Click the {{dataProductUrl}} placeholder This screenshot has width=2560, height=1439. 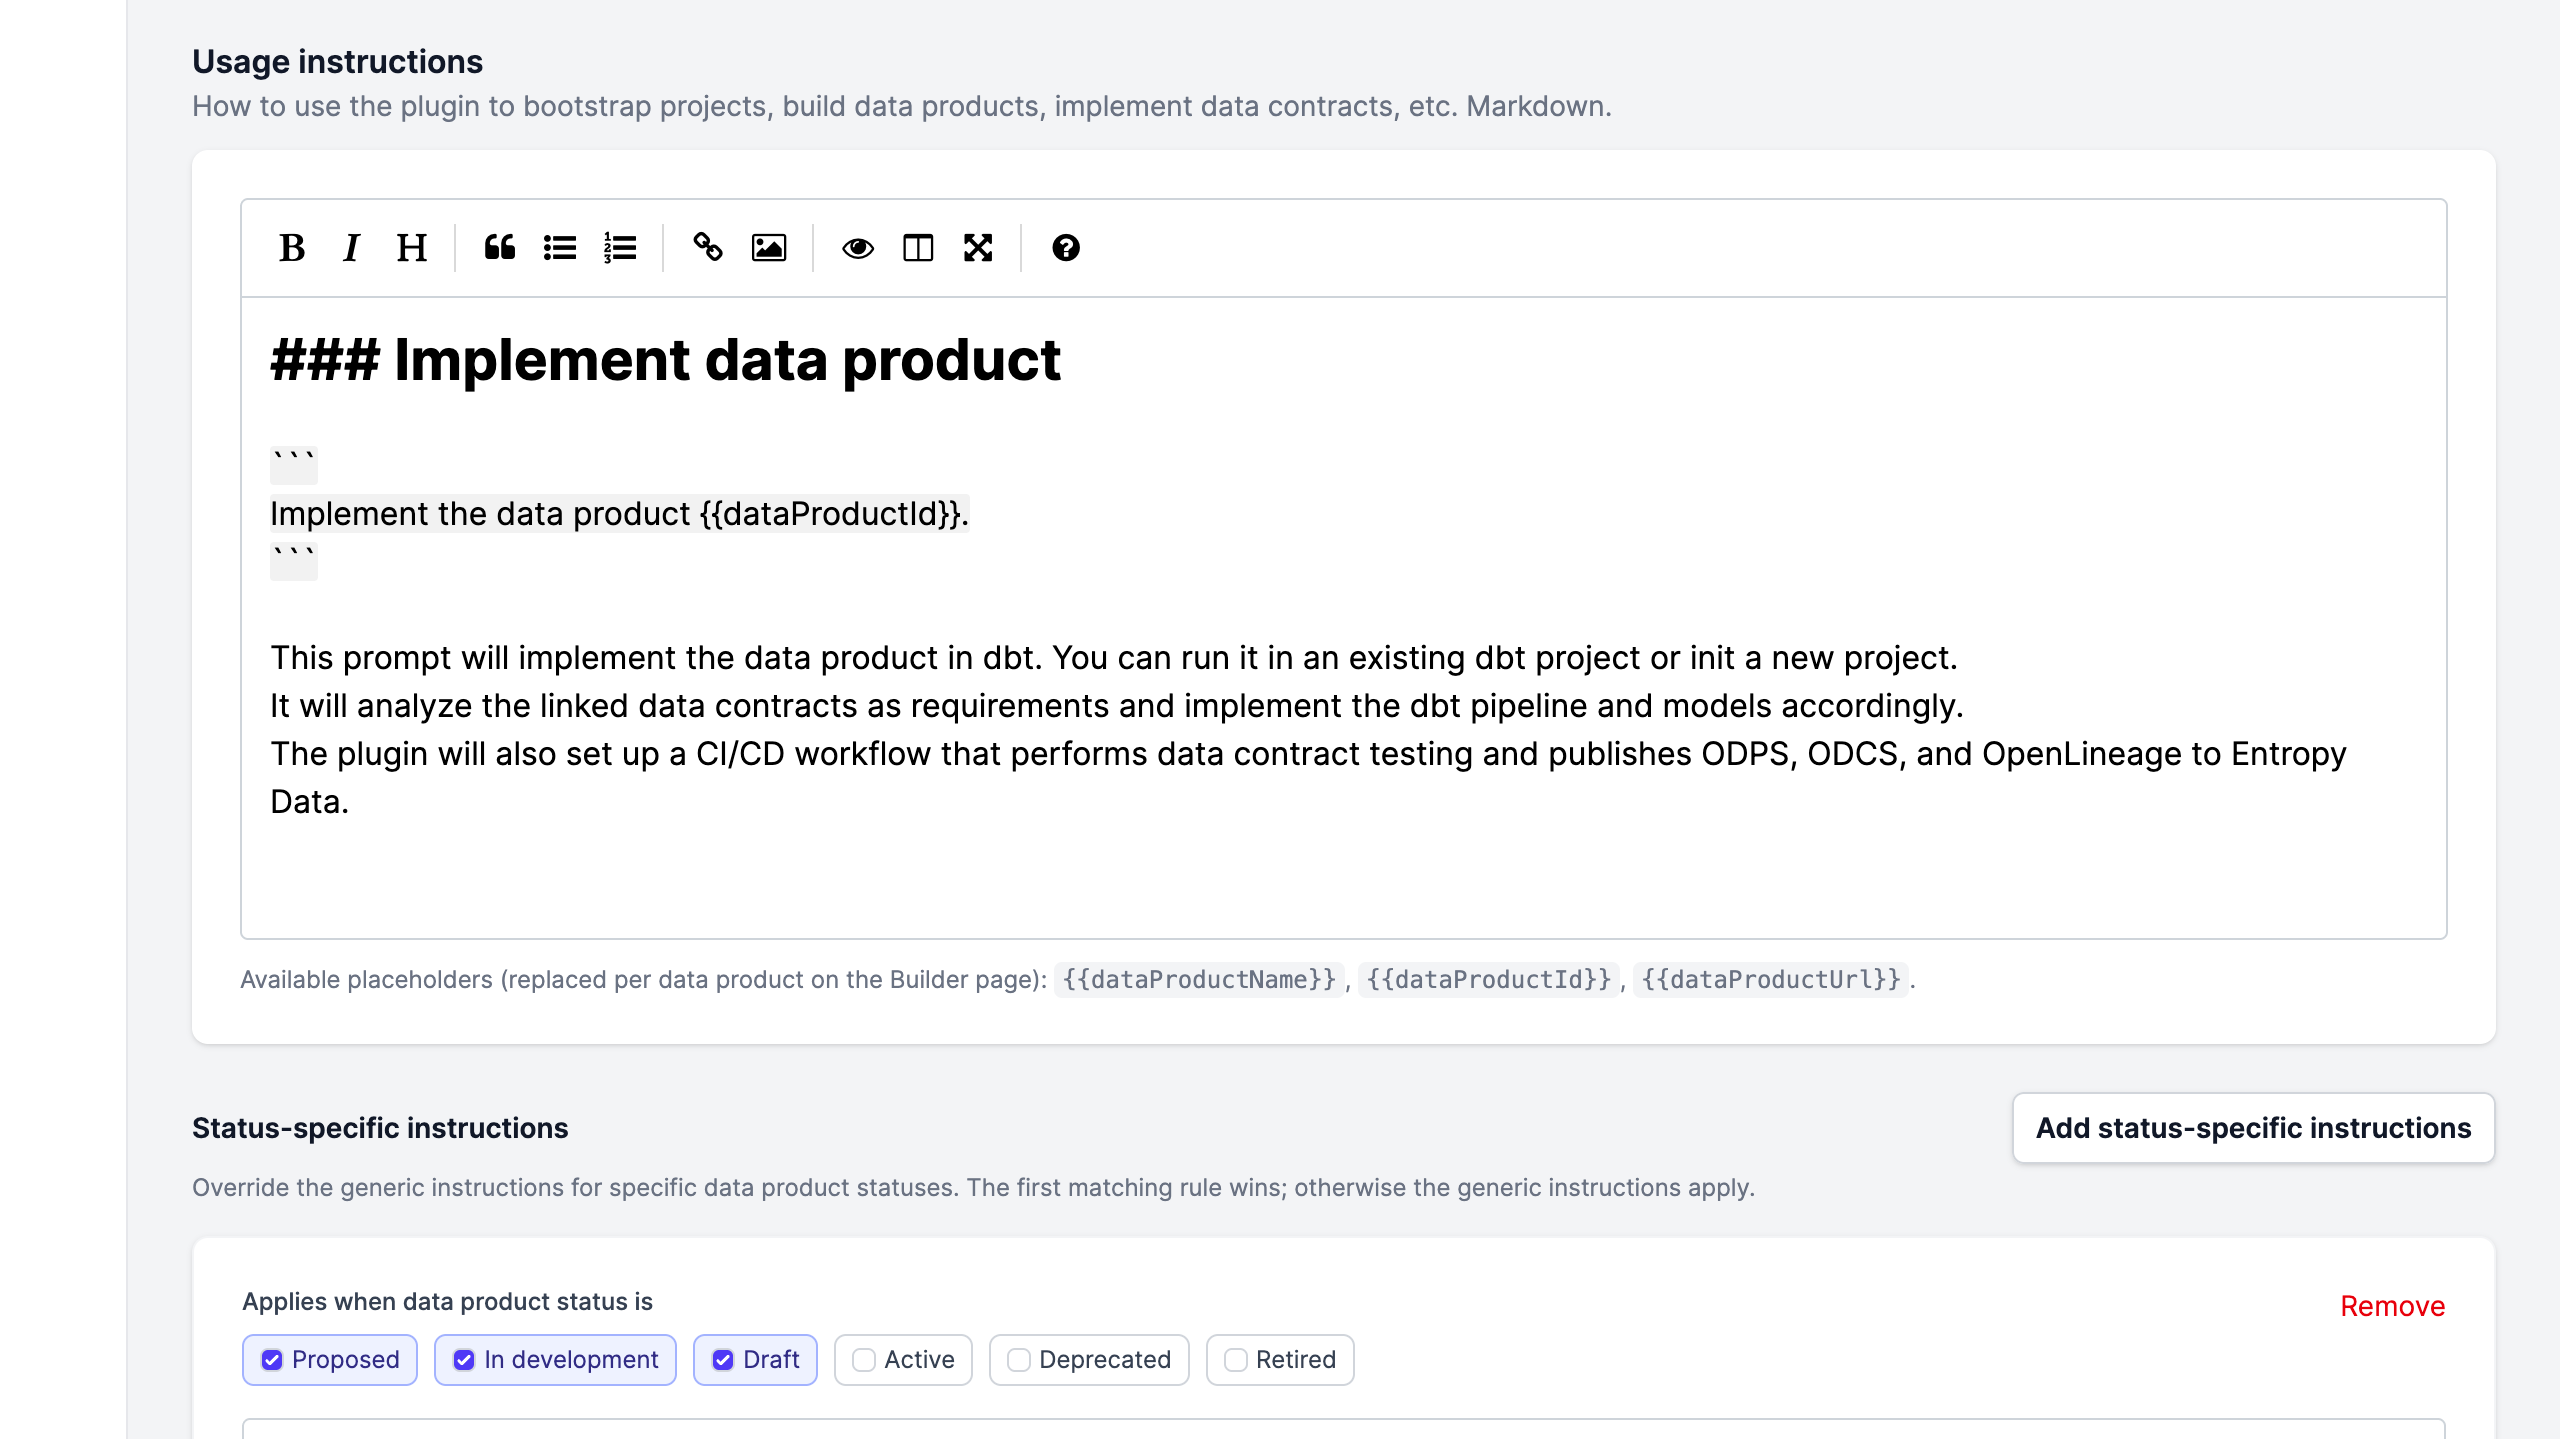1771,979
